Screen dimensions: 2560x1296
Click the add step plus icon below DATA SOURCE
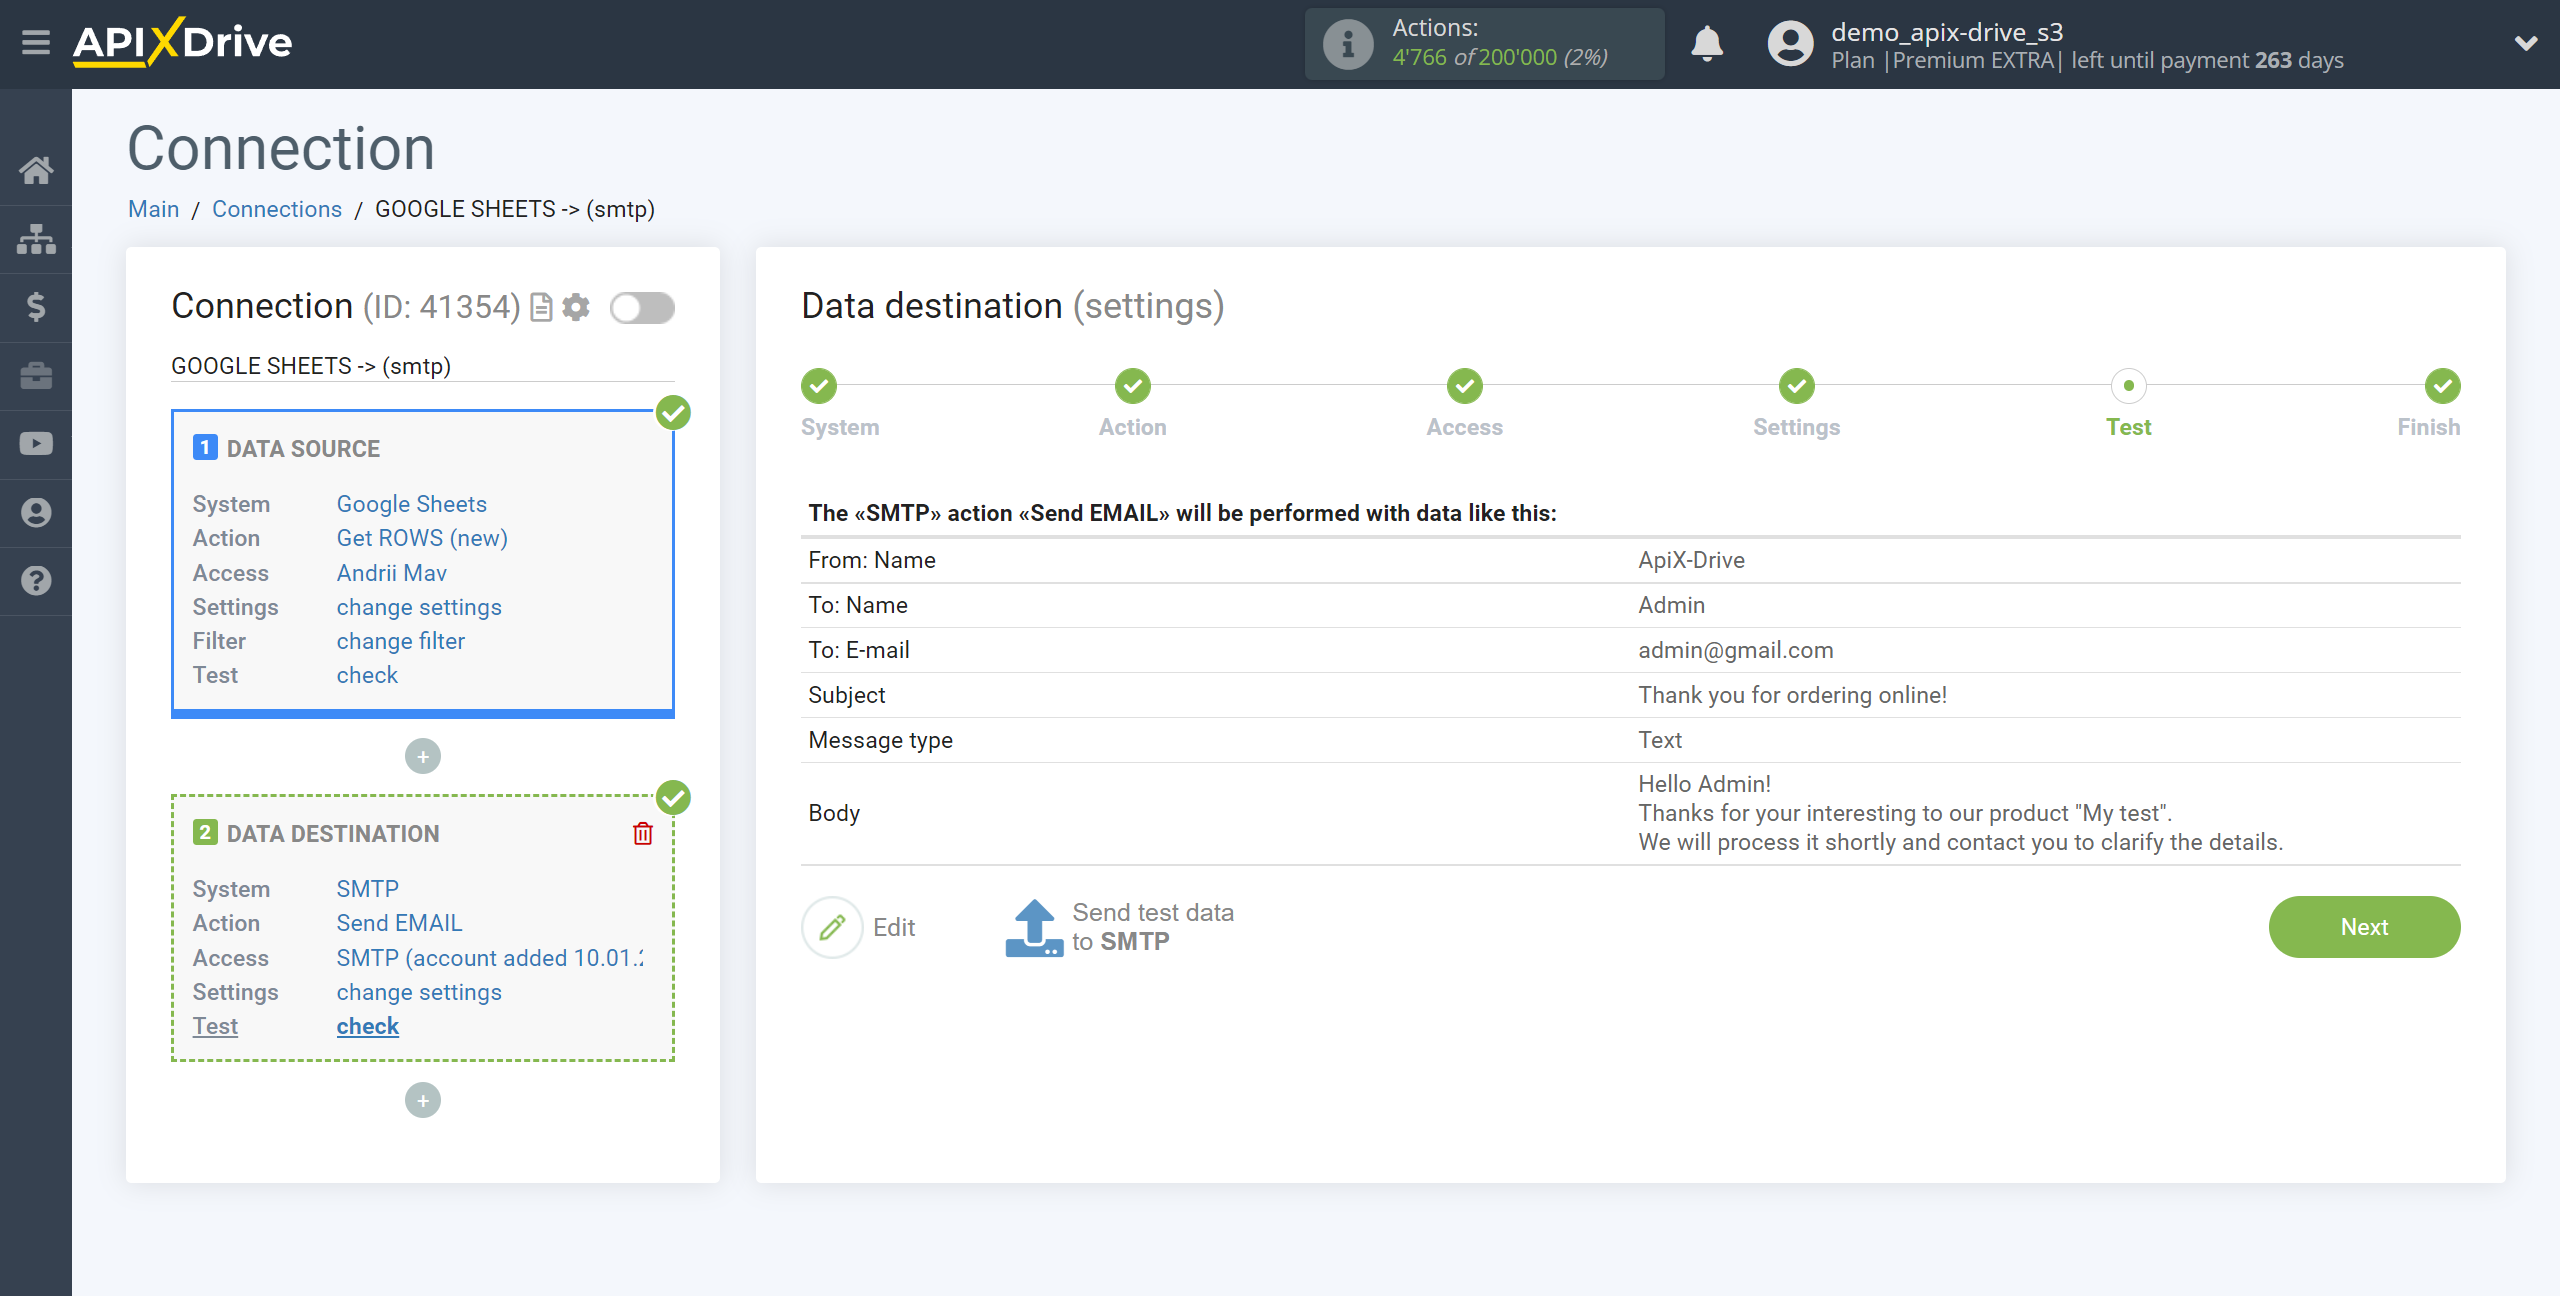(x=423, y=755)
